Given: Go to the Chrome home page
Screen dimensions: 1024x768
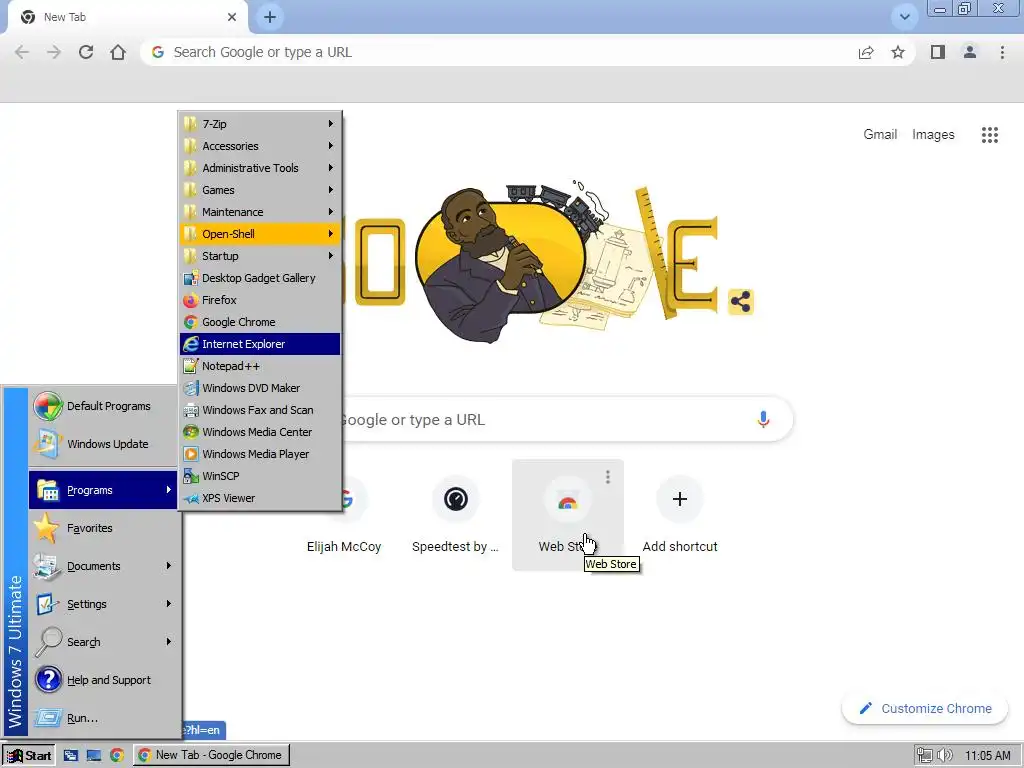Looking at the screenshot, I should pos(118,52).
